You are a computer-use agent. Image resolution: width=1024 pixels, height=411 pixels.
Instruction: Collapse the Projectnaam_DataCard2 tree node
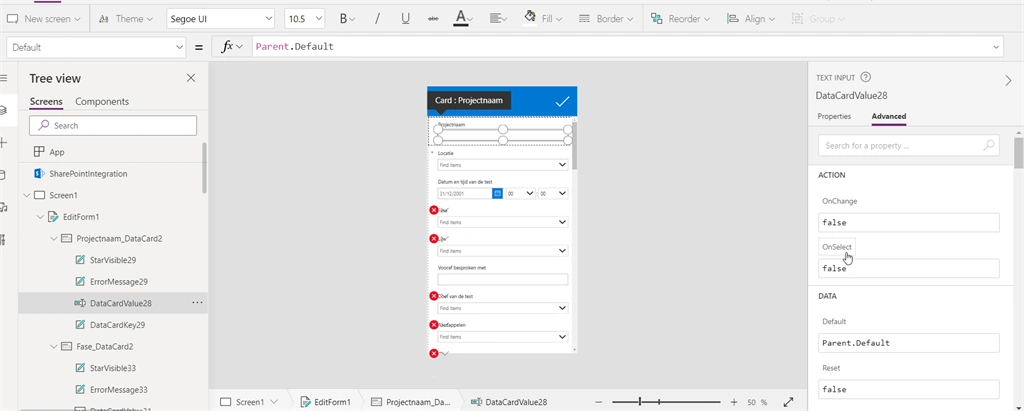pos(54,238)
